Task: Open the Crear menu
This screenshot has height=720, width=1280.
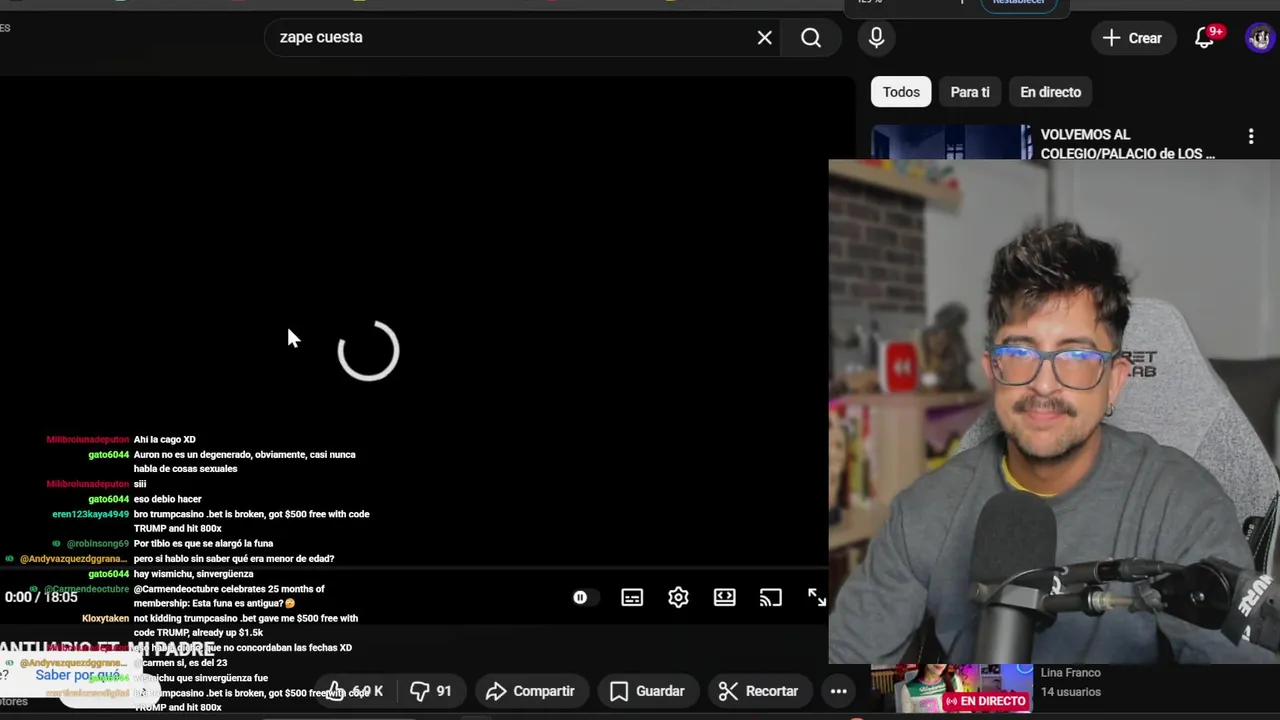Action: pyautogui.click(x=1133, y=38)
